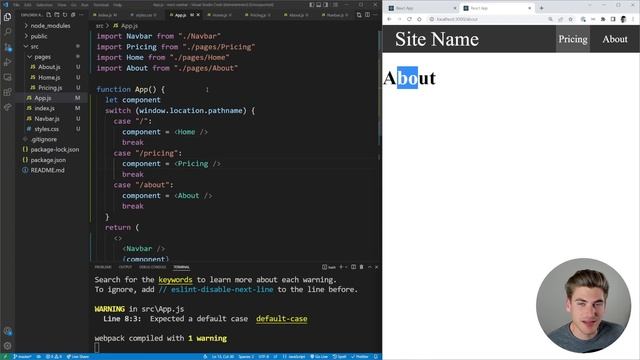This screenshot has height=360, width=640.
Task: Click the split editor icon
Action: [367, 15]
